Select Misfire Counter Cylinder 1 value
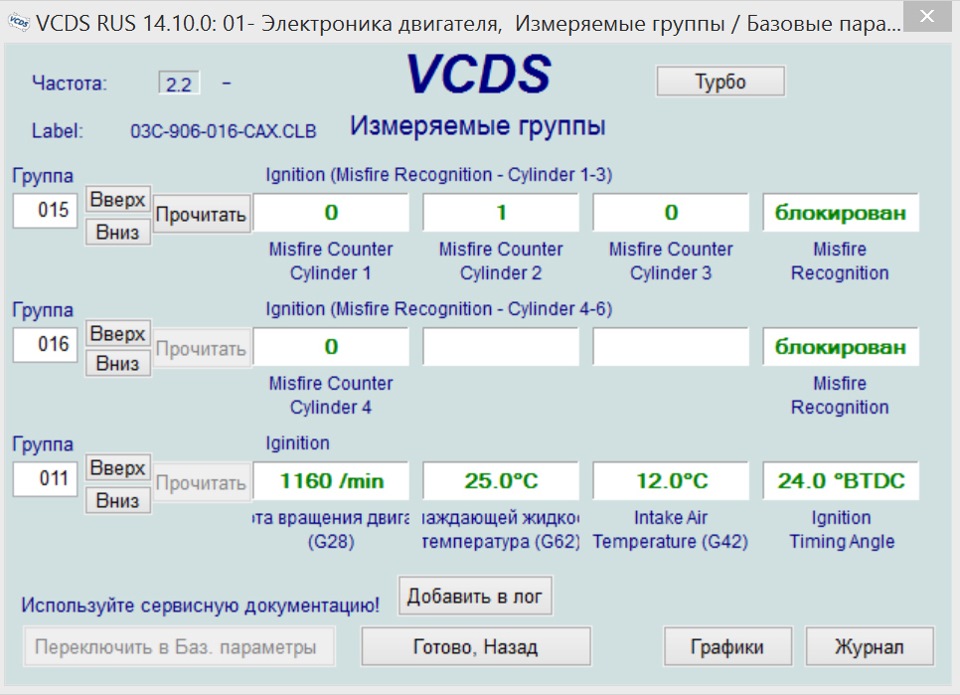The height and width of the screenshot is (695, 960). pyautogui.click(x=331, y=212)
